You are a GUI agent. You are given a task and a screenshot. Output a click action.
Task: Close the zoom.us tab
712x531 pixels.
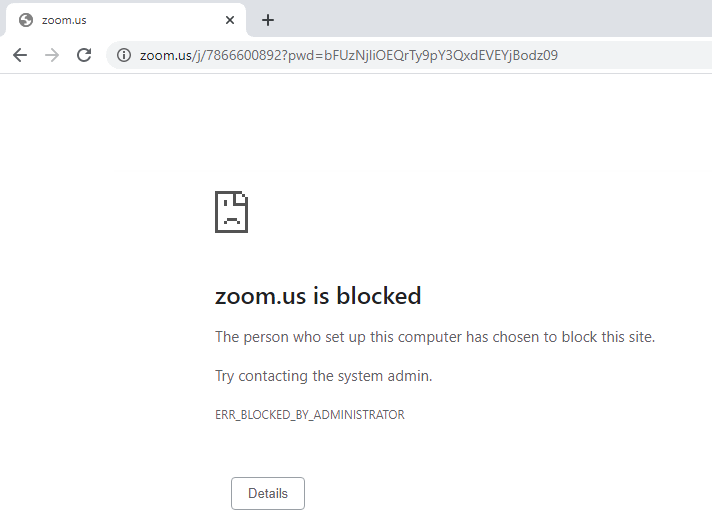tap(230, 20)
